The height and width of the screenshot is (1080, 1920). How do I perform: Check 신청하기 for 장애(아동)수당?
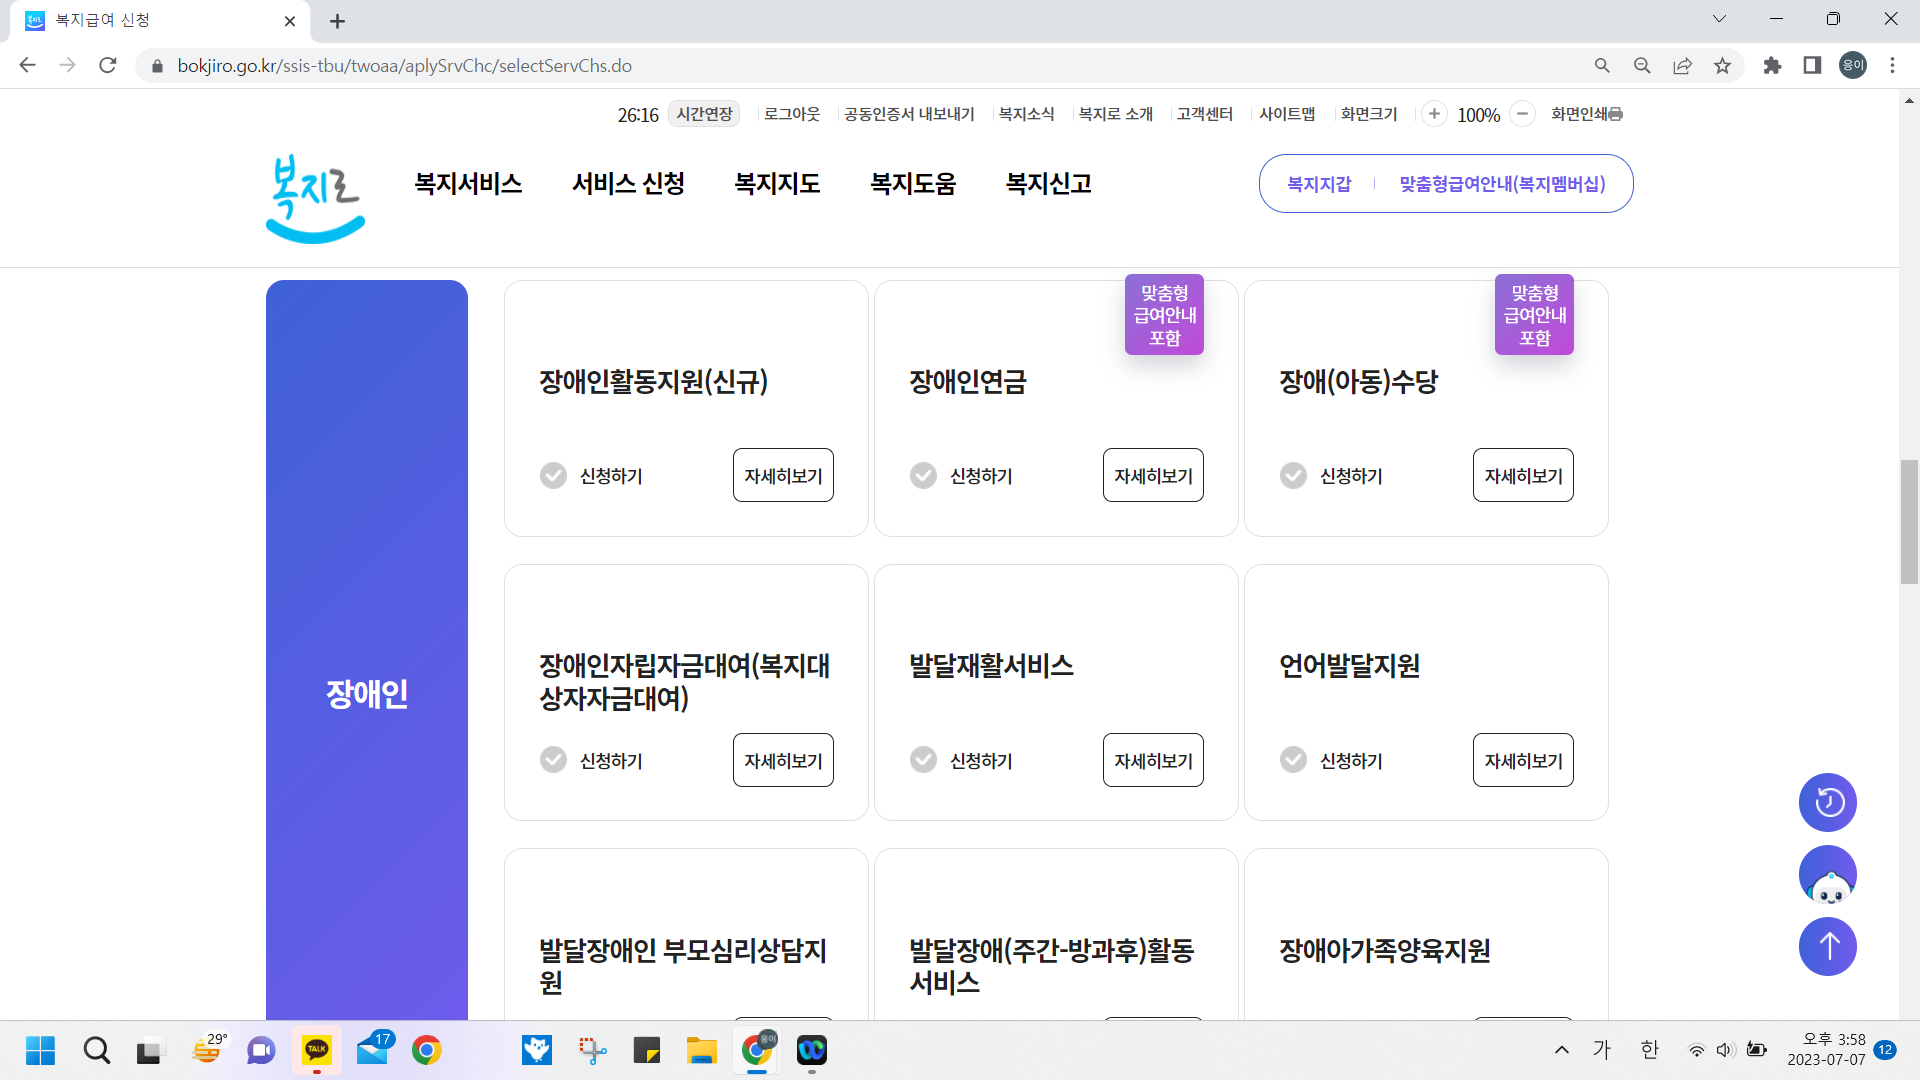(x=1293, y=475)
